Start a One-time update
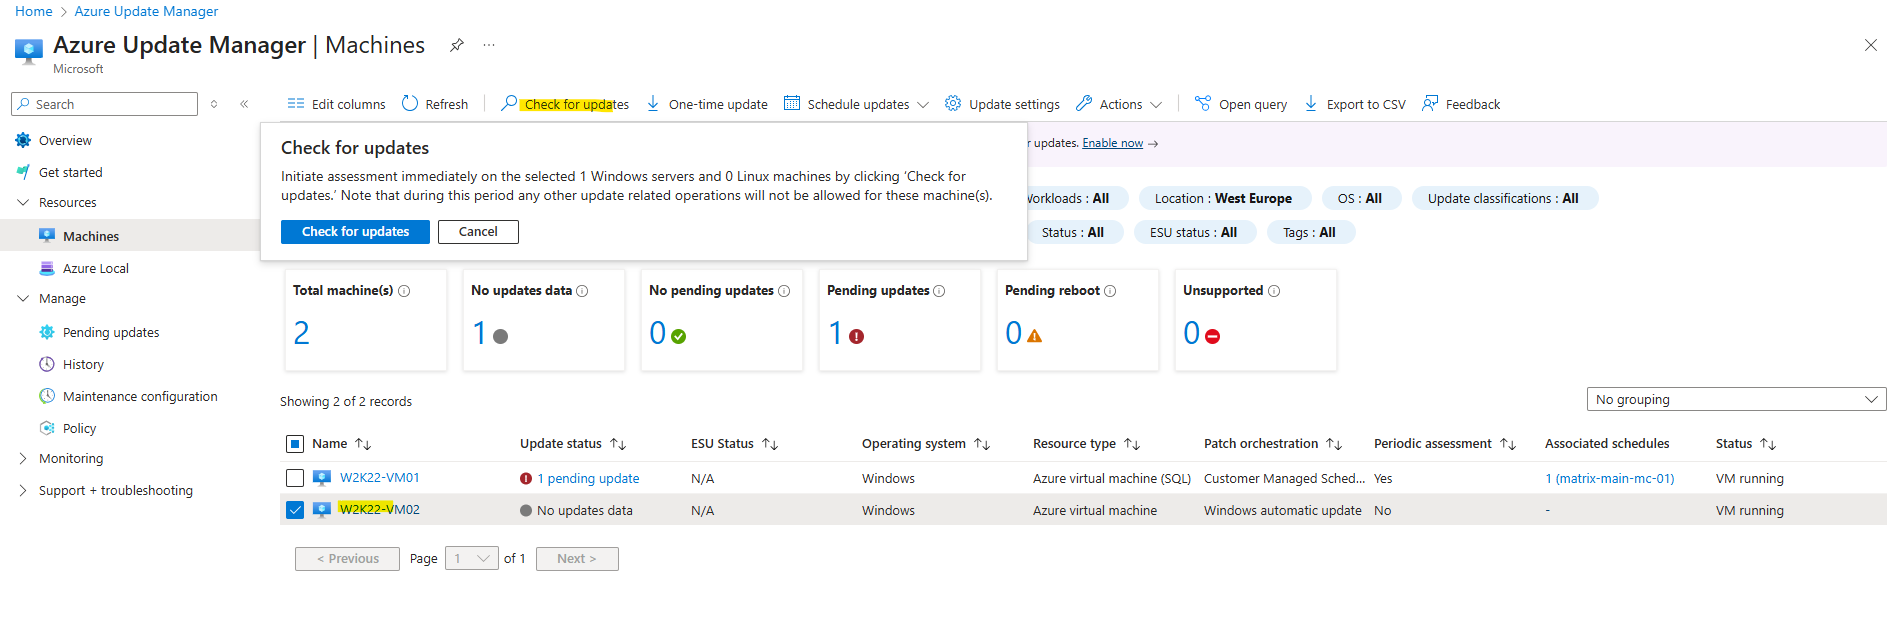The image size is (1901, 627). click(x=707, y=104)
